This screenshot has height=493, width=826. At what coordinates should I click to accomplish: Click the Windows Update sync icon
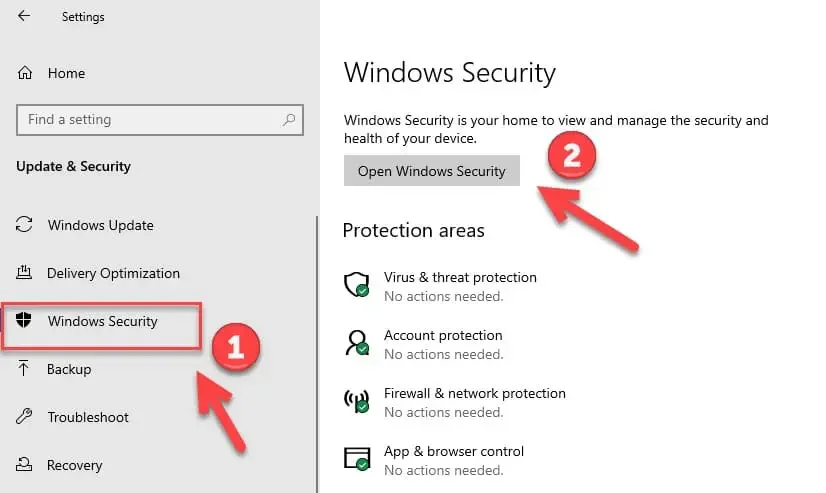(26, 225)
